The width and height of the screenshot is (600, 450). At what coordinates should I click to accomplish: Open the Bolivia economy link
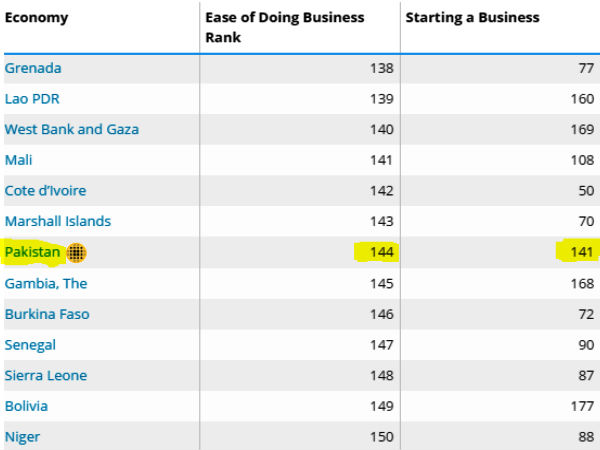[26, 406]
